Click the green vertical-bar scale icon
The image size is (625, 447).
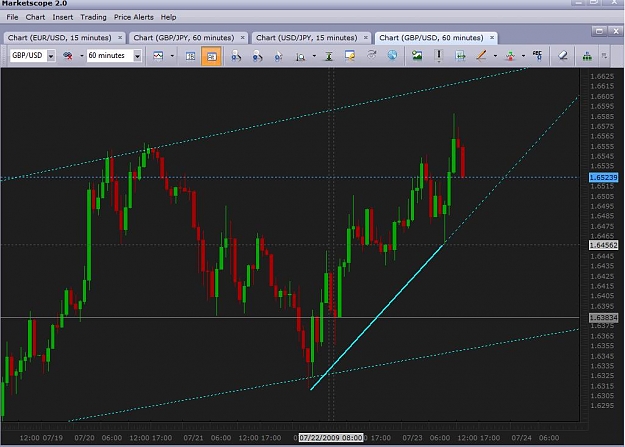click(x=329, y=56)
